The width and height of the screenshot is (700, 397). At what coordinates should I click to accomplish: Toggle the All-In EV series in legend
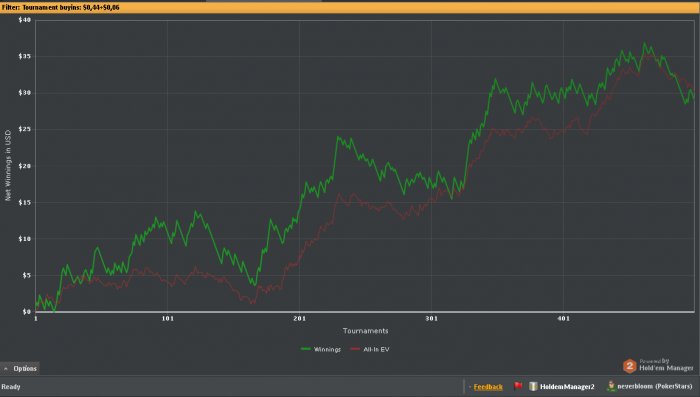point(376,349)
